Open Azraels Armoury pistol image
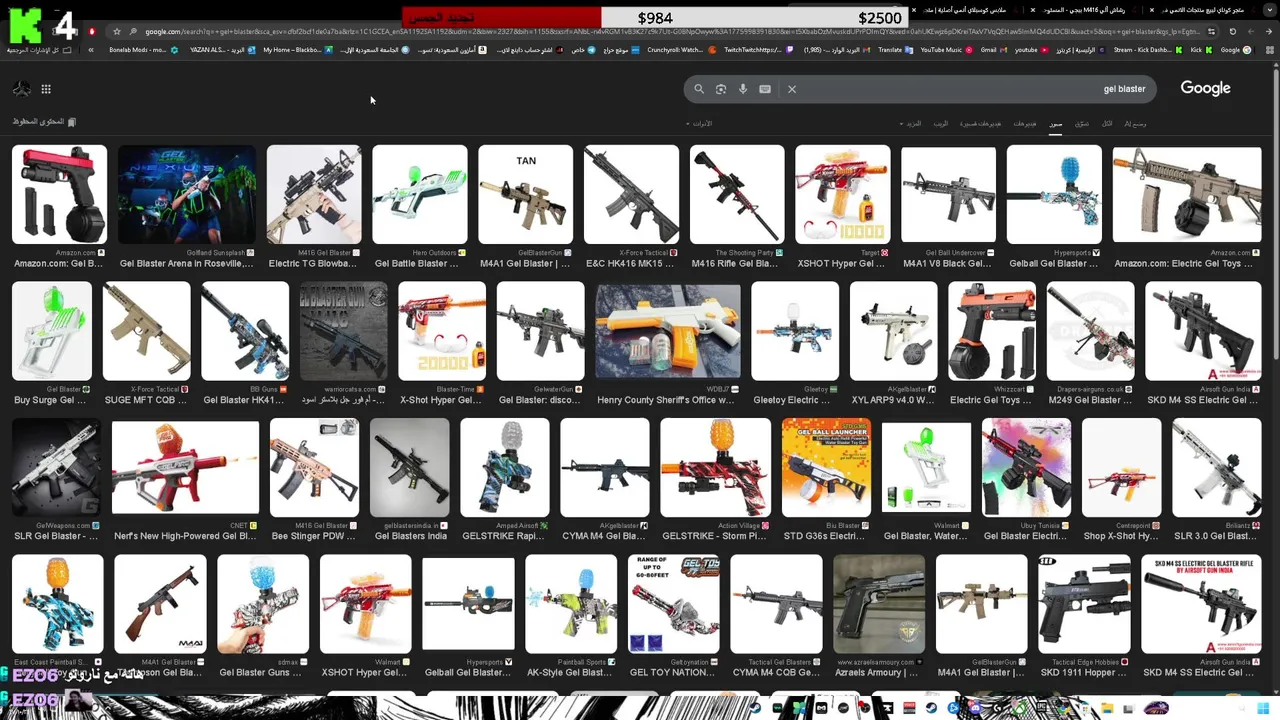The width and height of the screenshot is (1280, 720). 879,605
